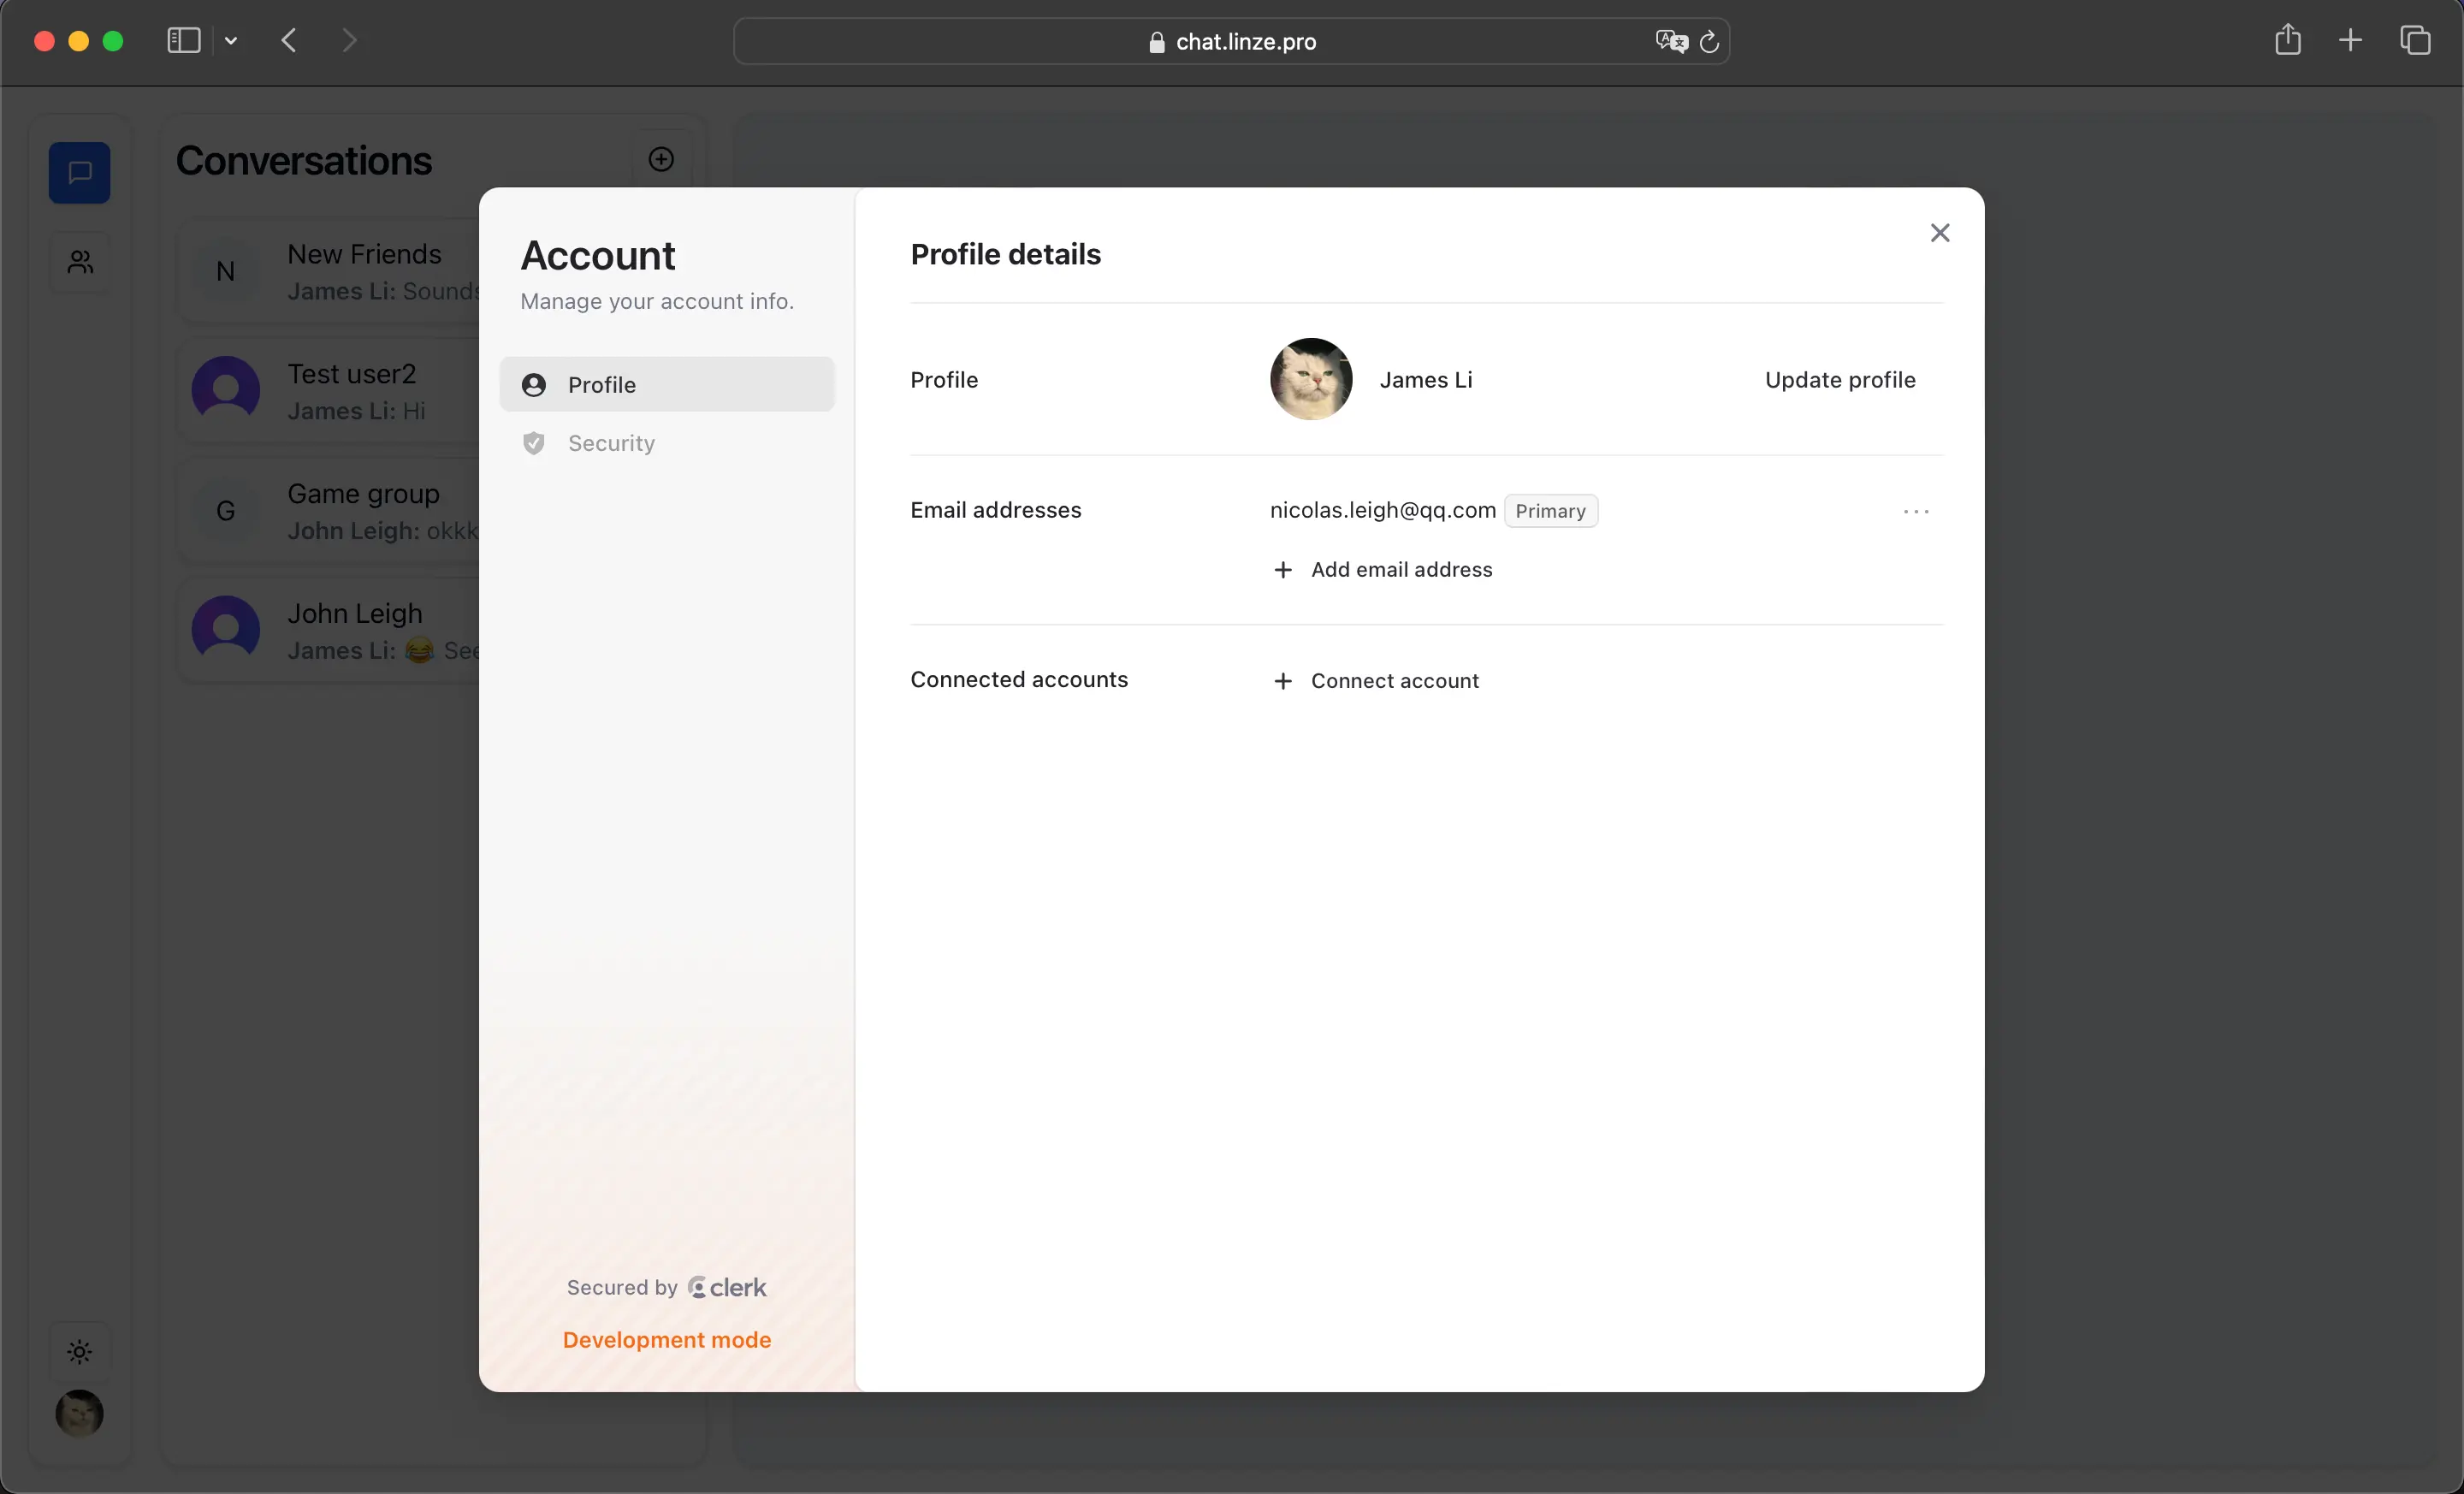Viewport: 2464px width, 1494px height.
Task: Close the Account dialog with X
Action: pyautogui.click(x=1939, y=233)
